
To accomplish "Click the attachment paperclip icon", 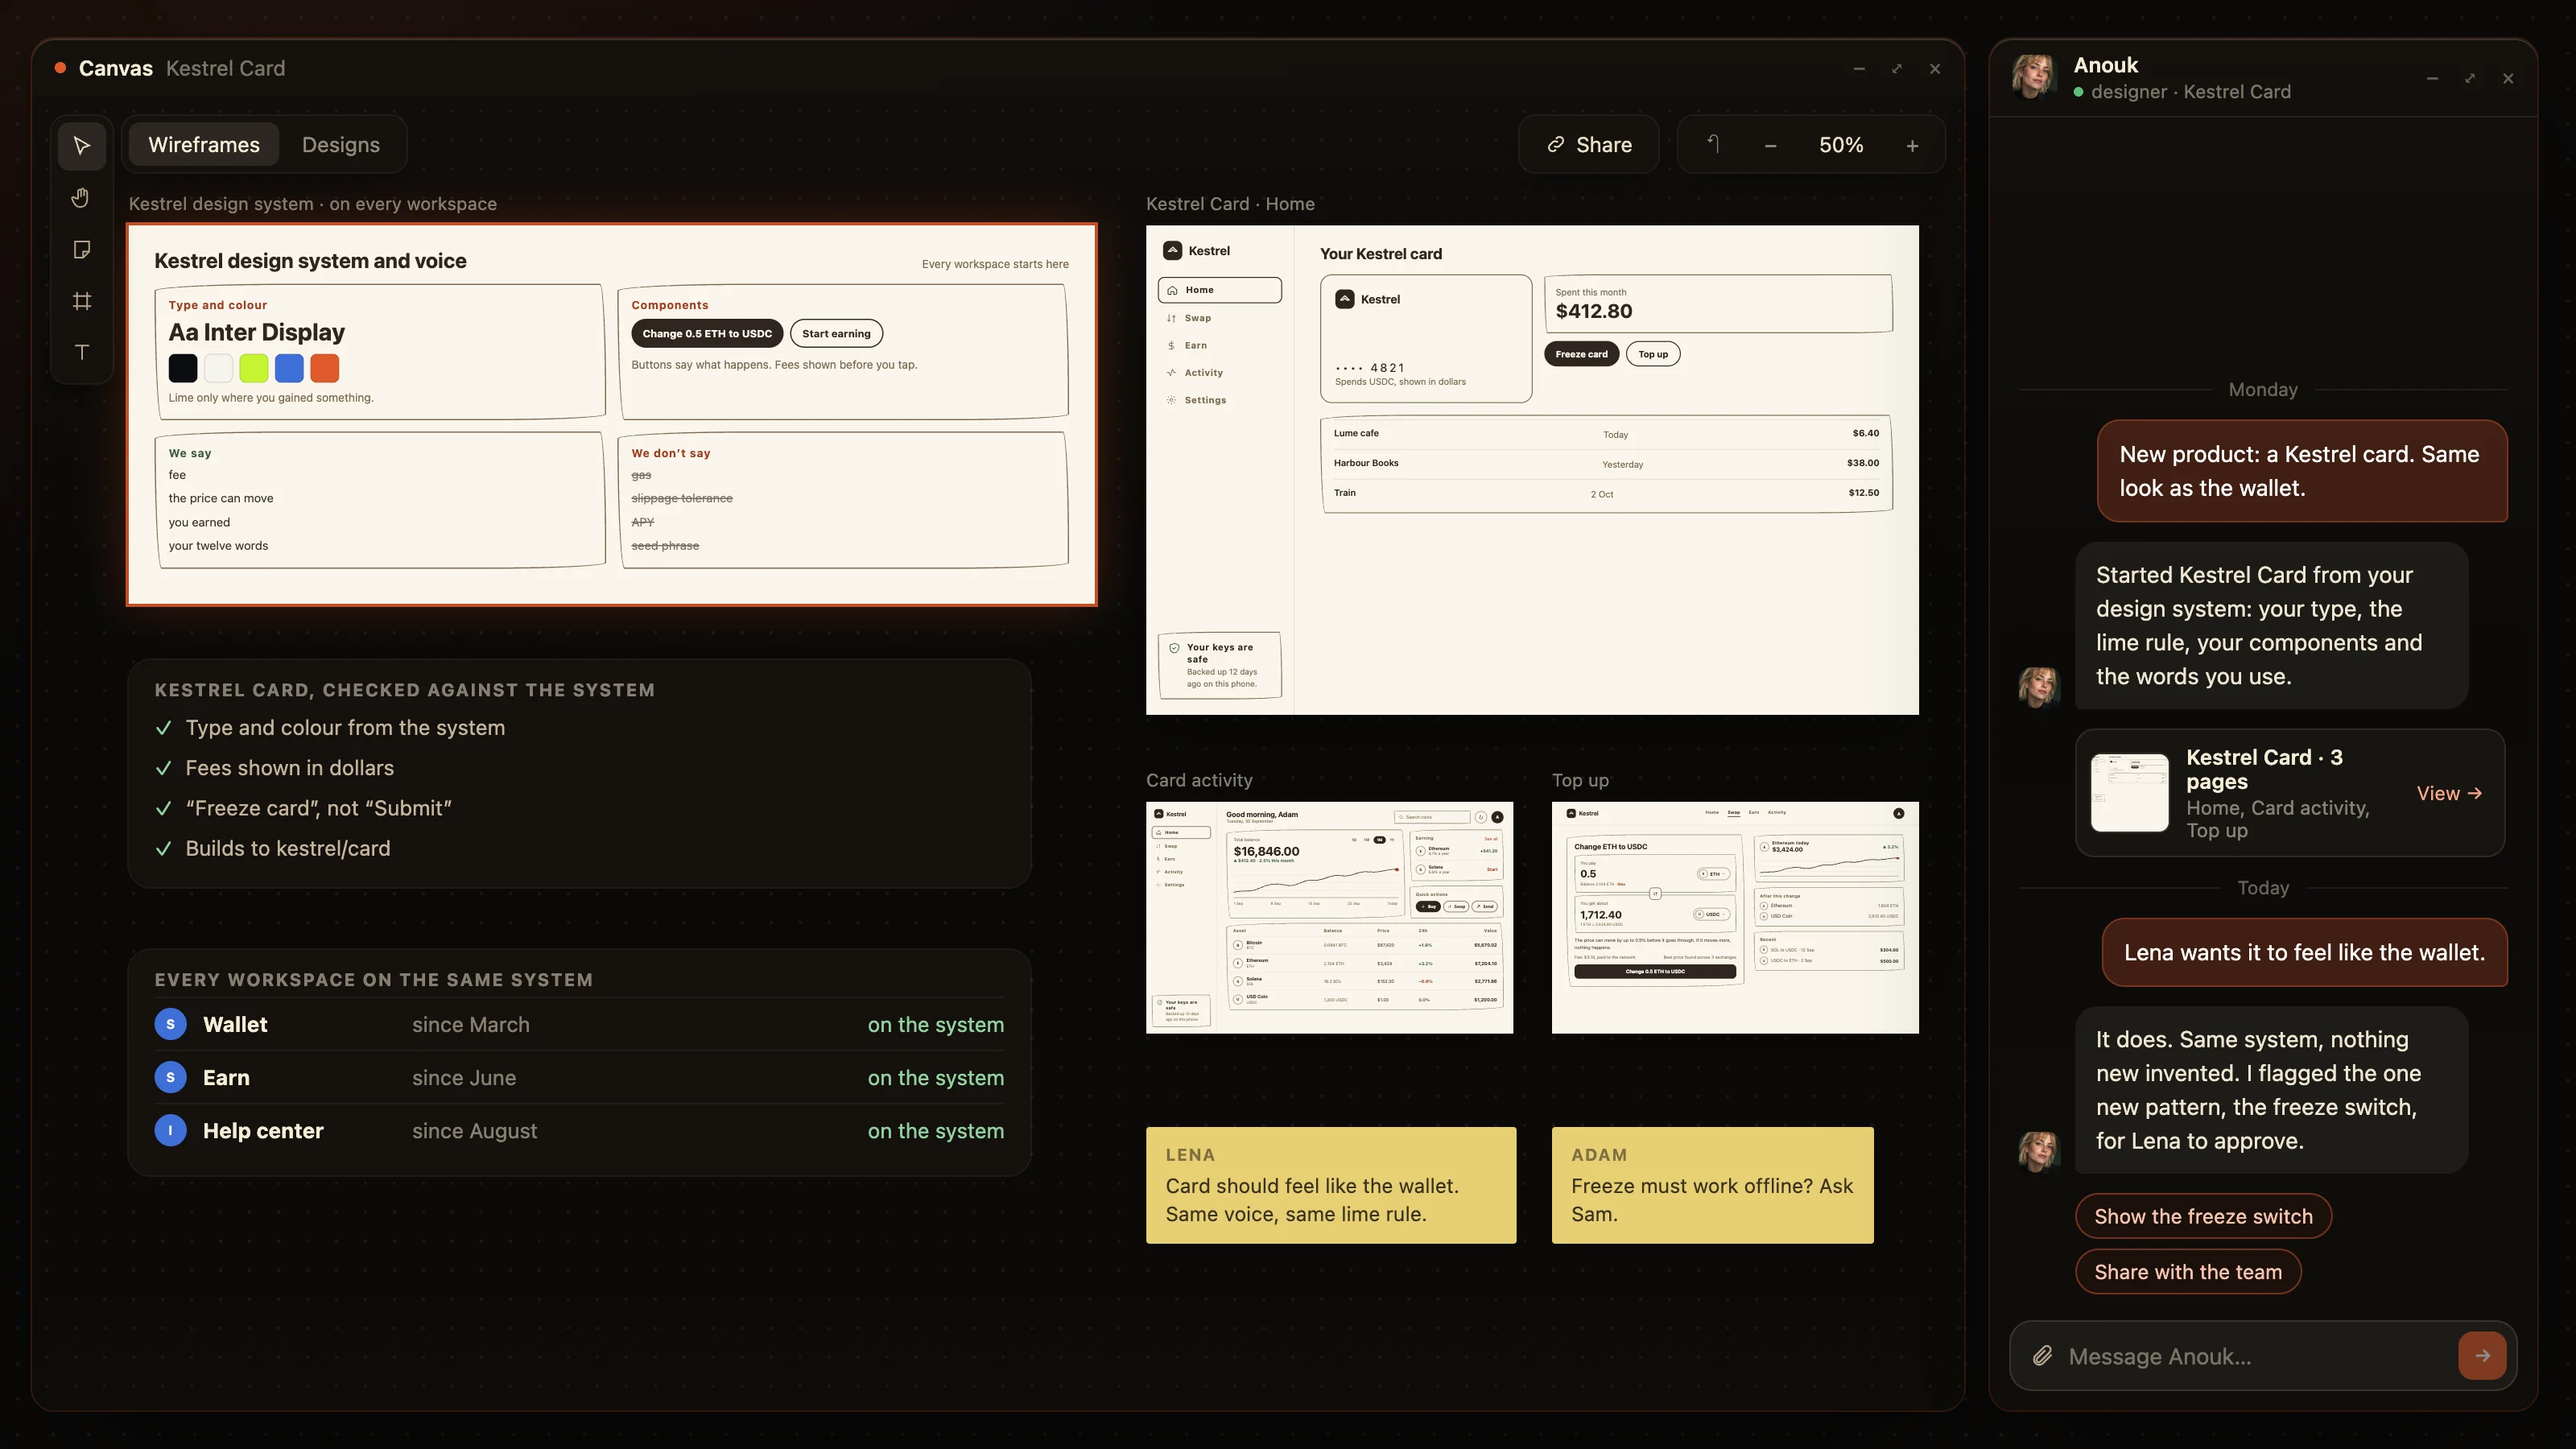I will pyautogui.click(x=2042, y=1356).
